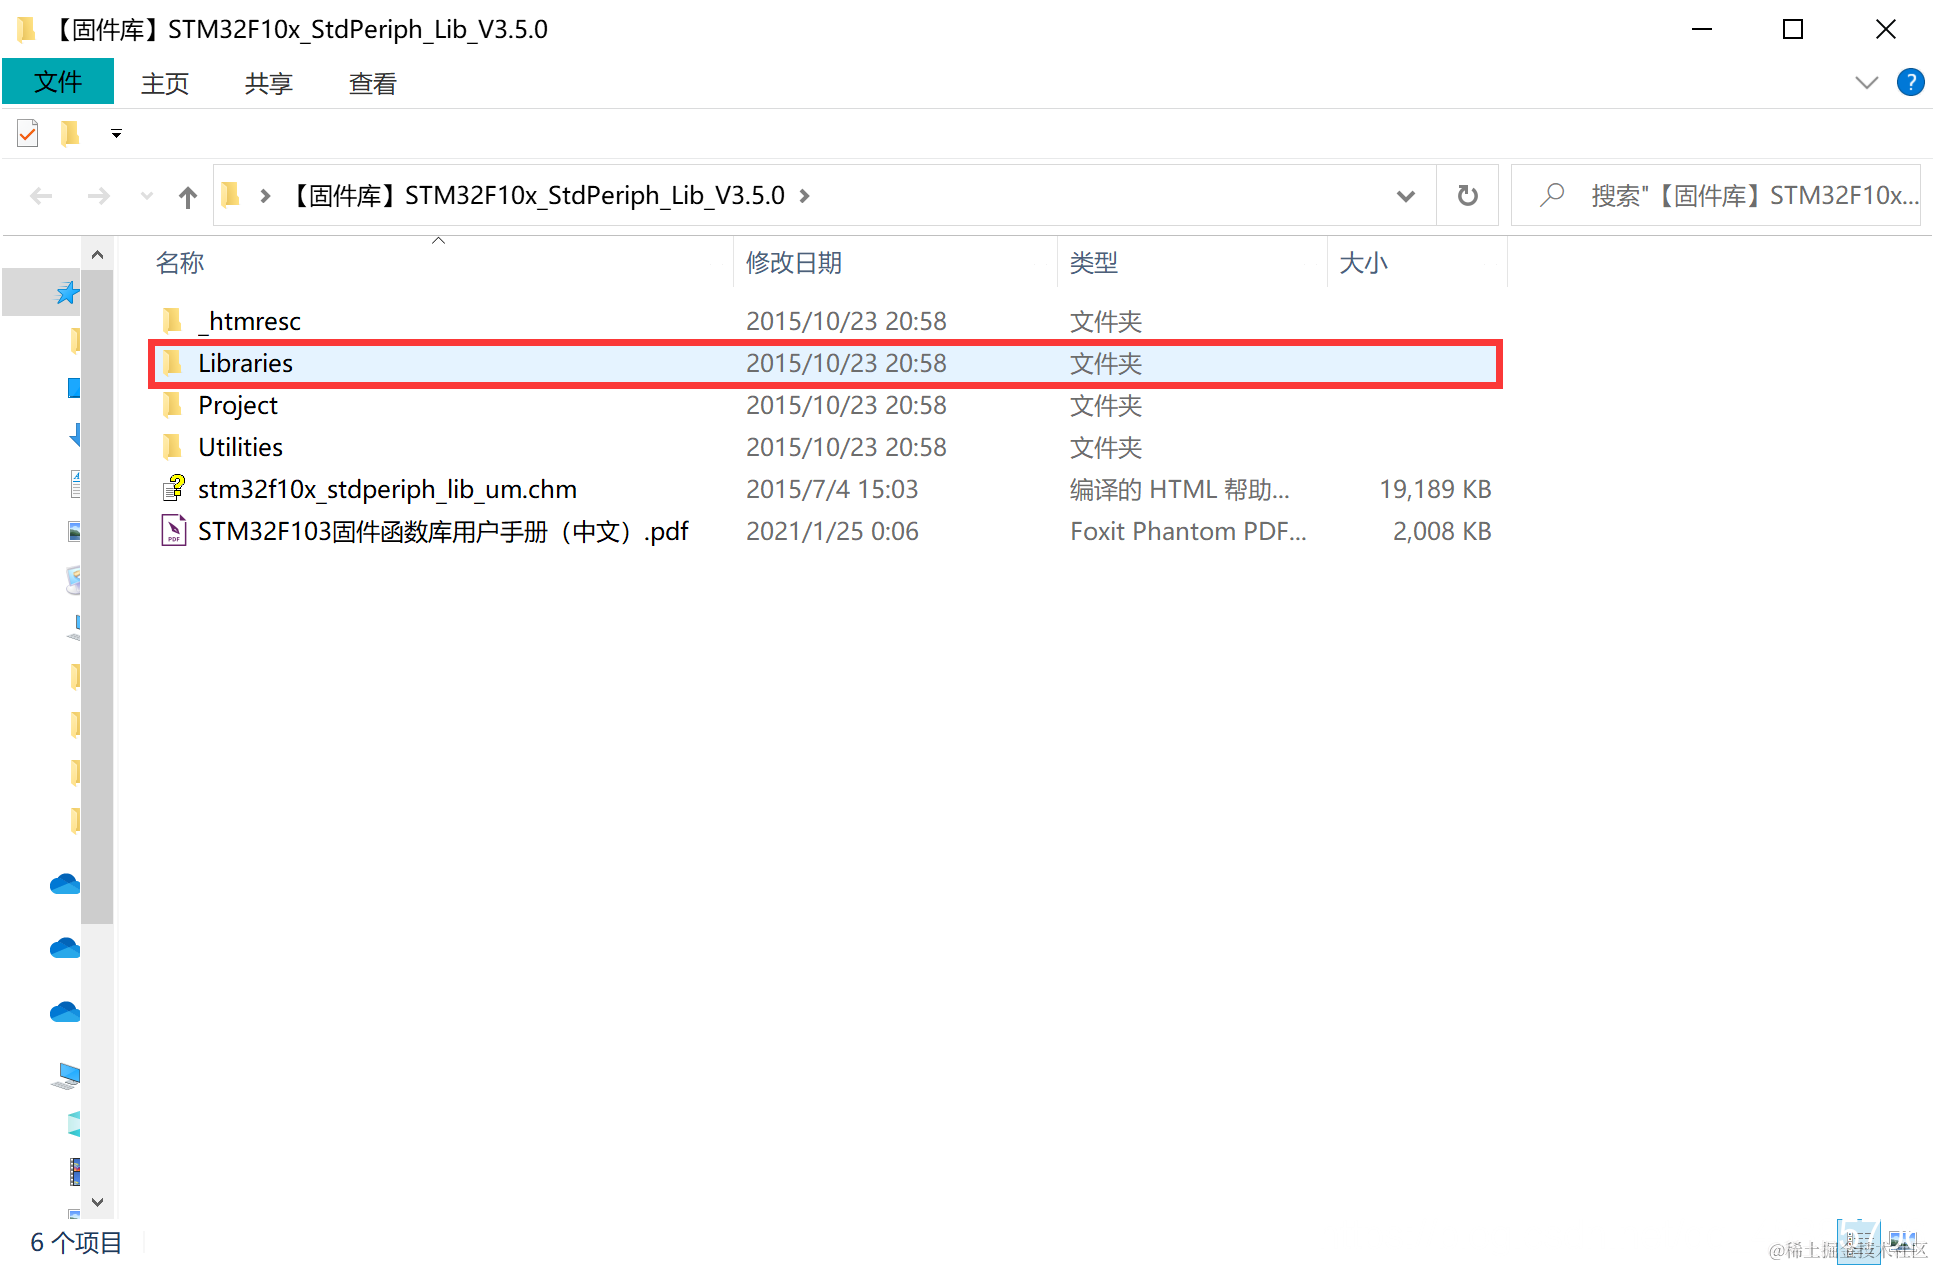Open the 文件 menu tab

coord(58,82)
